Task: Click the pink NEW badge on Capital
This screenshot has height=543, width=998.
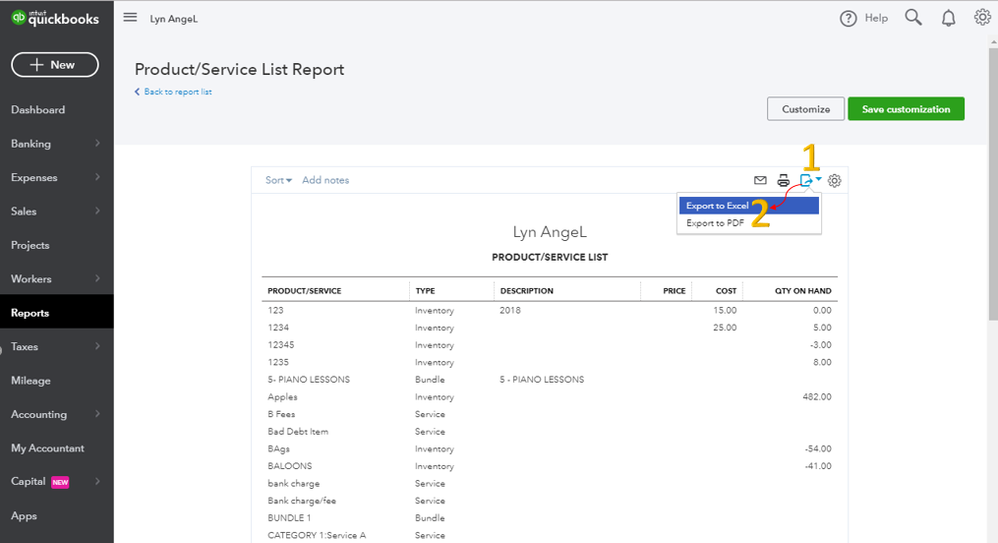Action: [x=60, y=483]
